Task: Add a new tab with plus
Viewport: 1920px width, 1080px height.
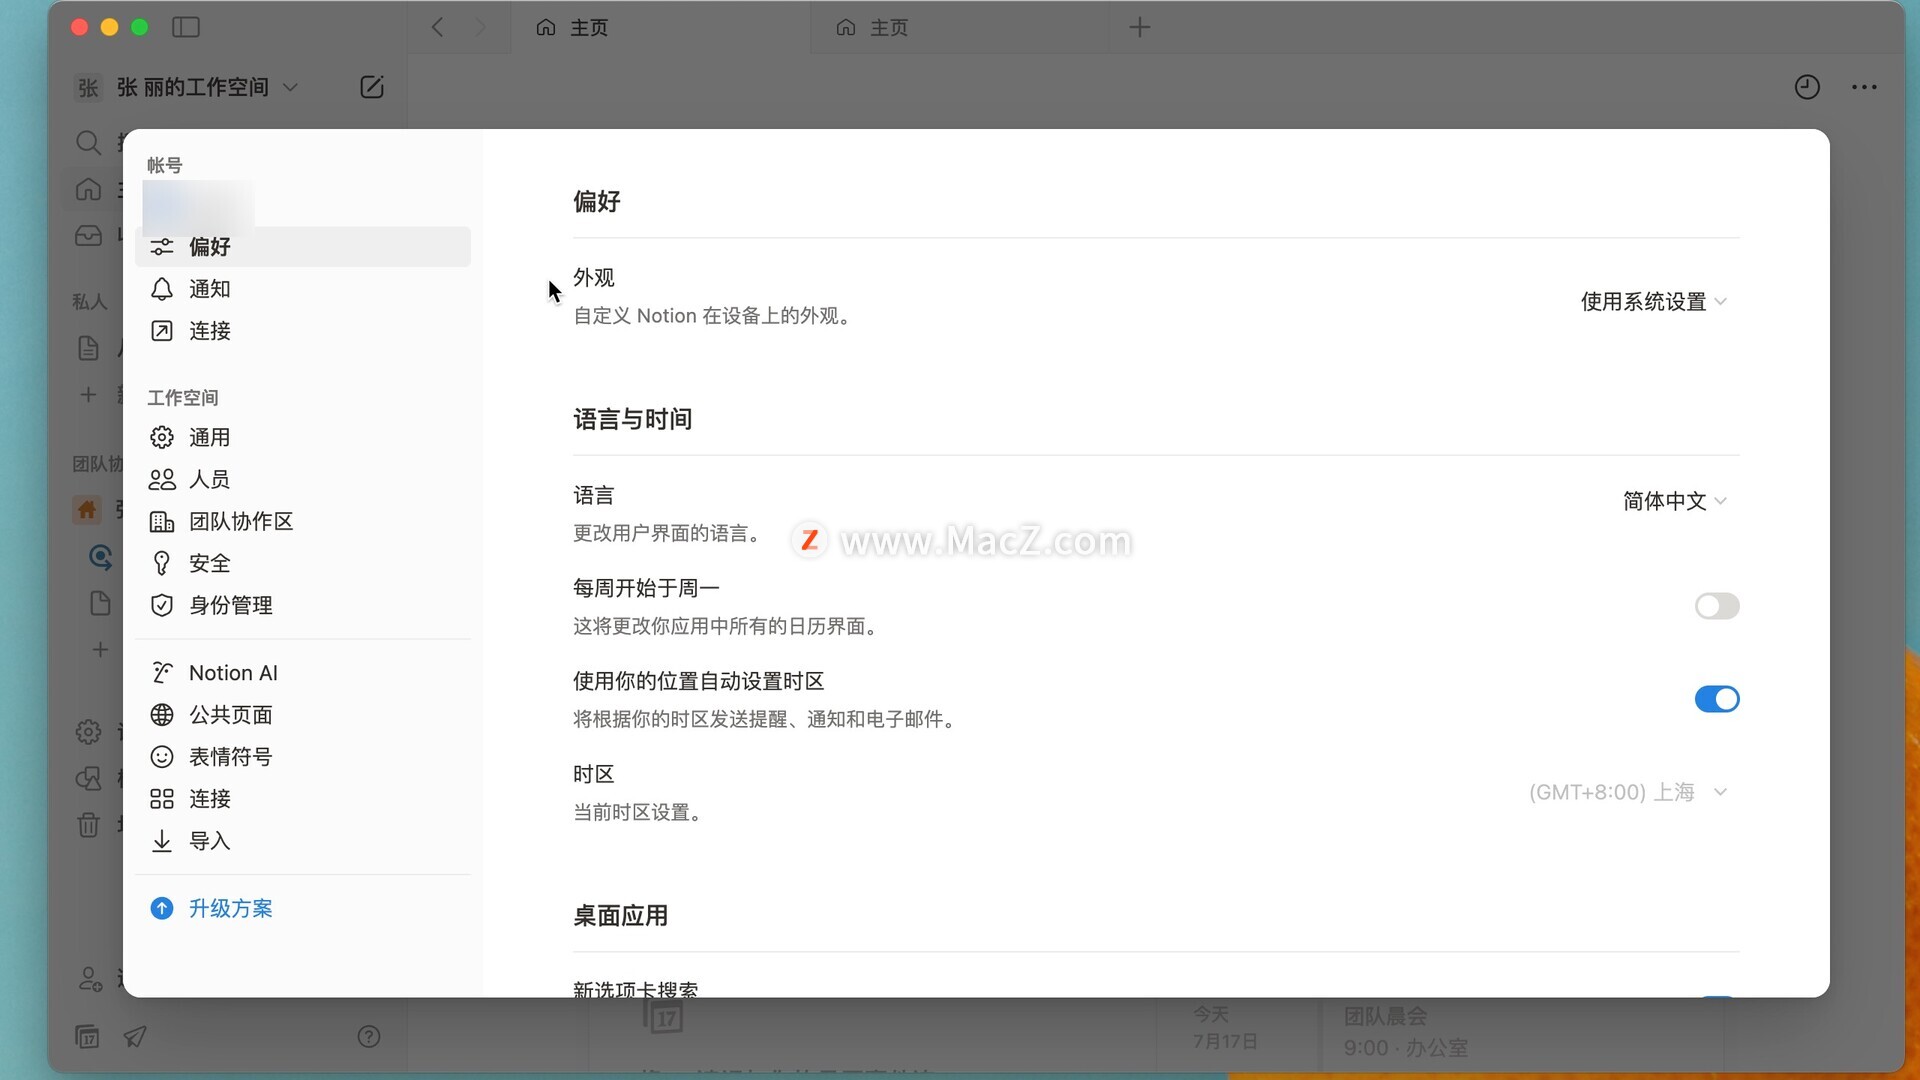Action: [x=1140, y=27]
